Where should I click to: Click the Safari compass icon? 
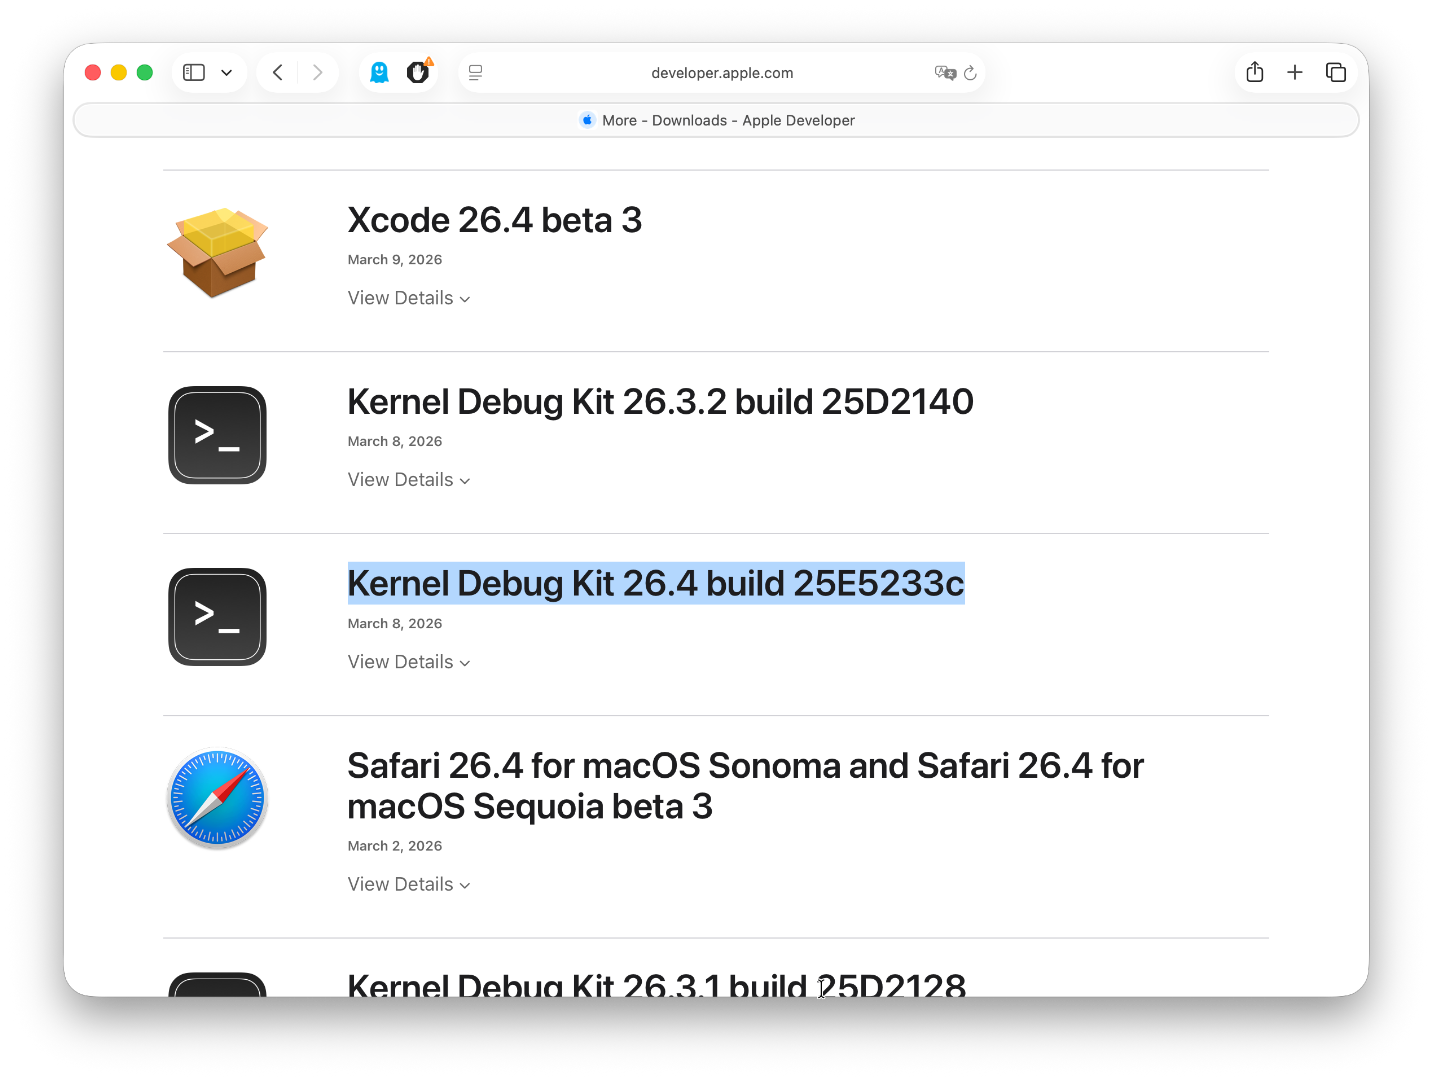(217, 799)
